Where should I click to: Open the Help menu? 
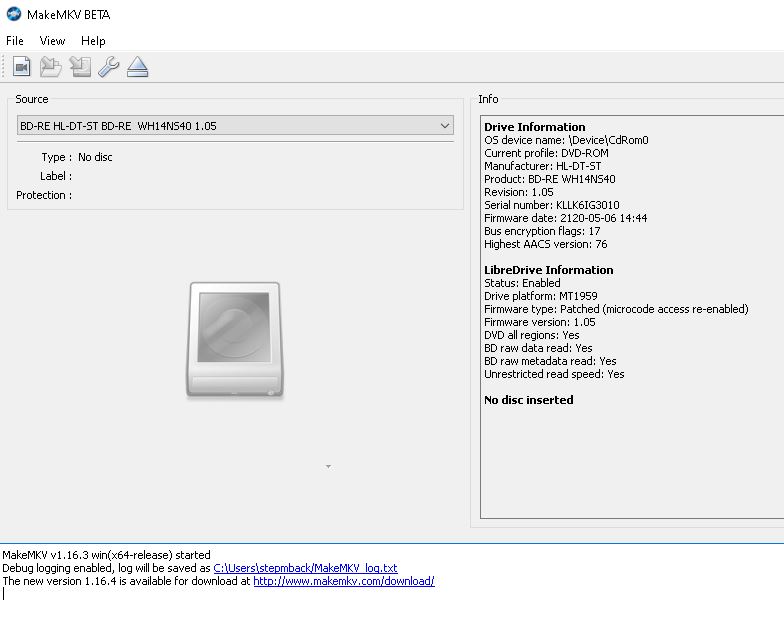(93, 41)
